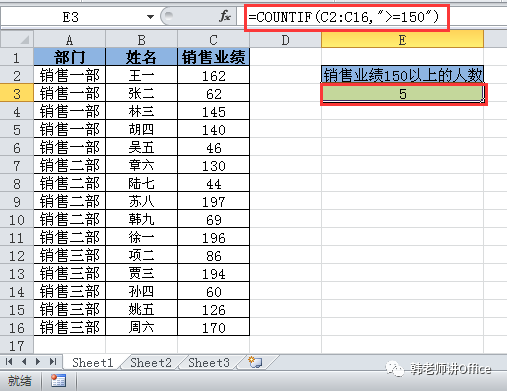This screenshot has width=507, height=391.
Task: Select the cell with name 贾三
Action: click(141, 273)
